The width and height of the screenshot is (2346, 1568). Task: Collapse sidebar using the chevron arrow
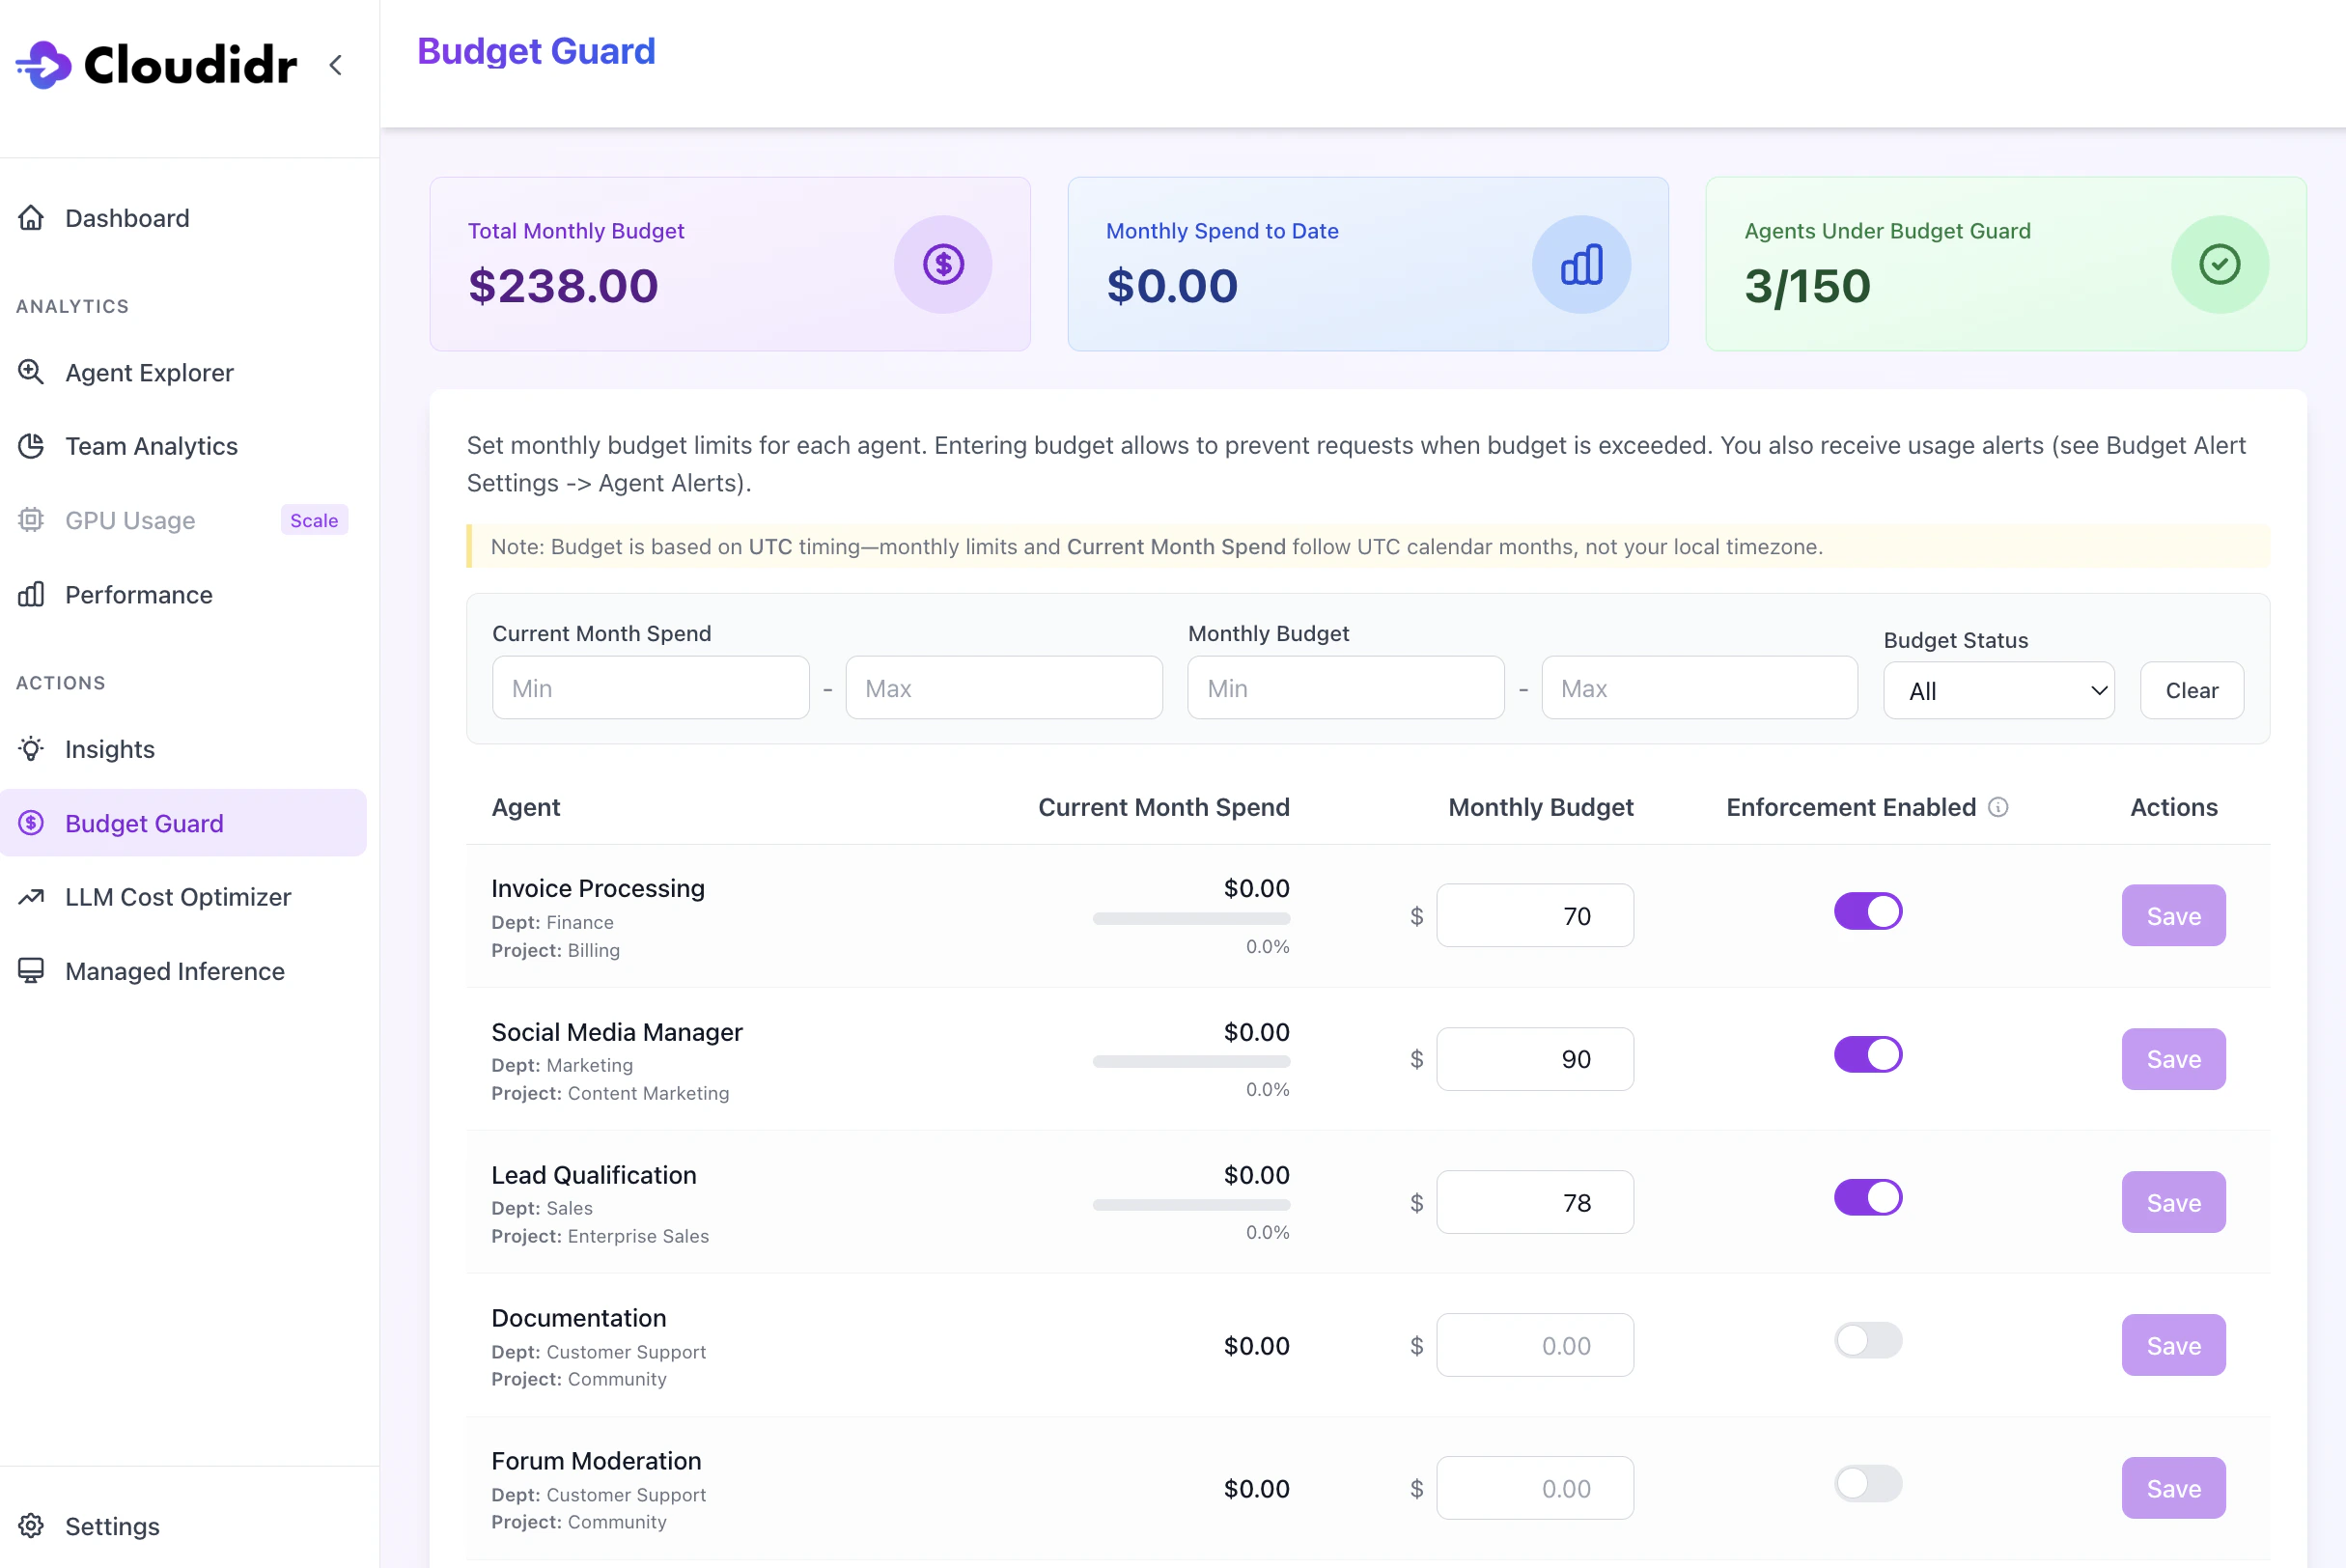pos(336,65)
